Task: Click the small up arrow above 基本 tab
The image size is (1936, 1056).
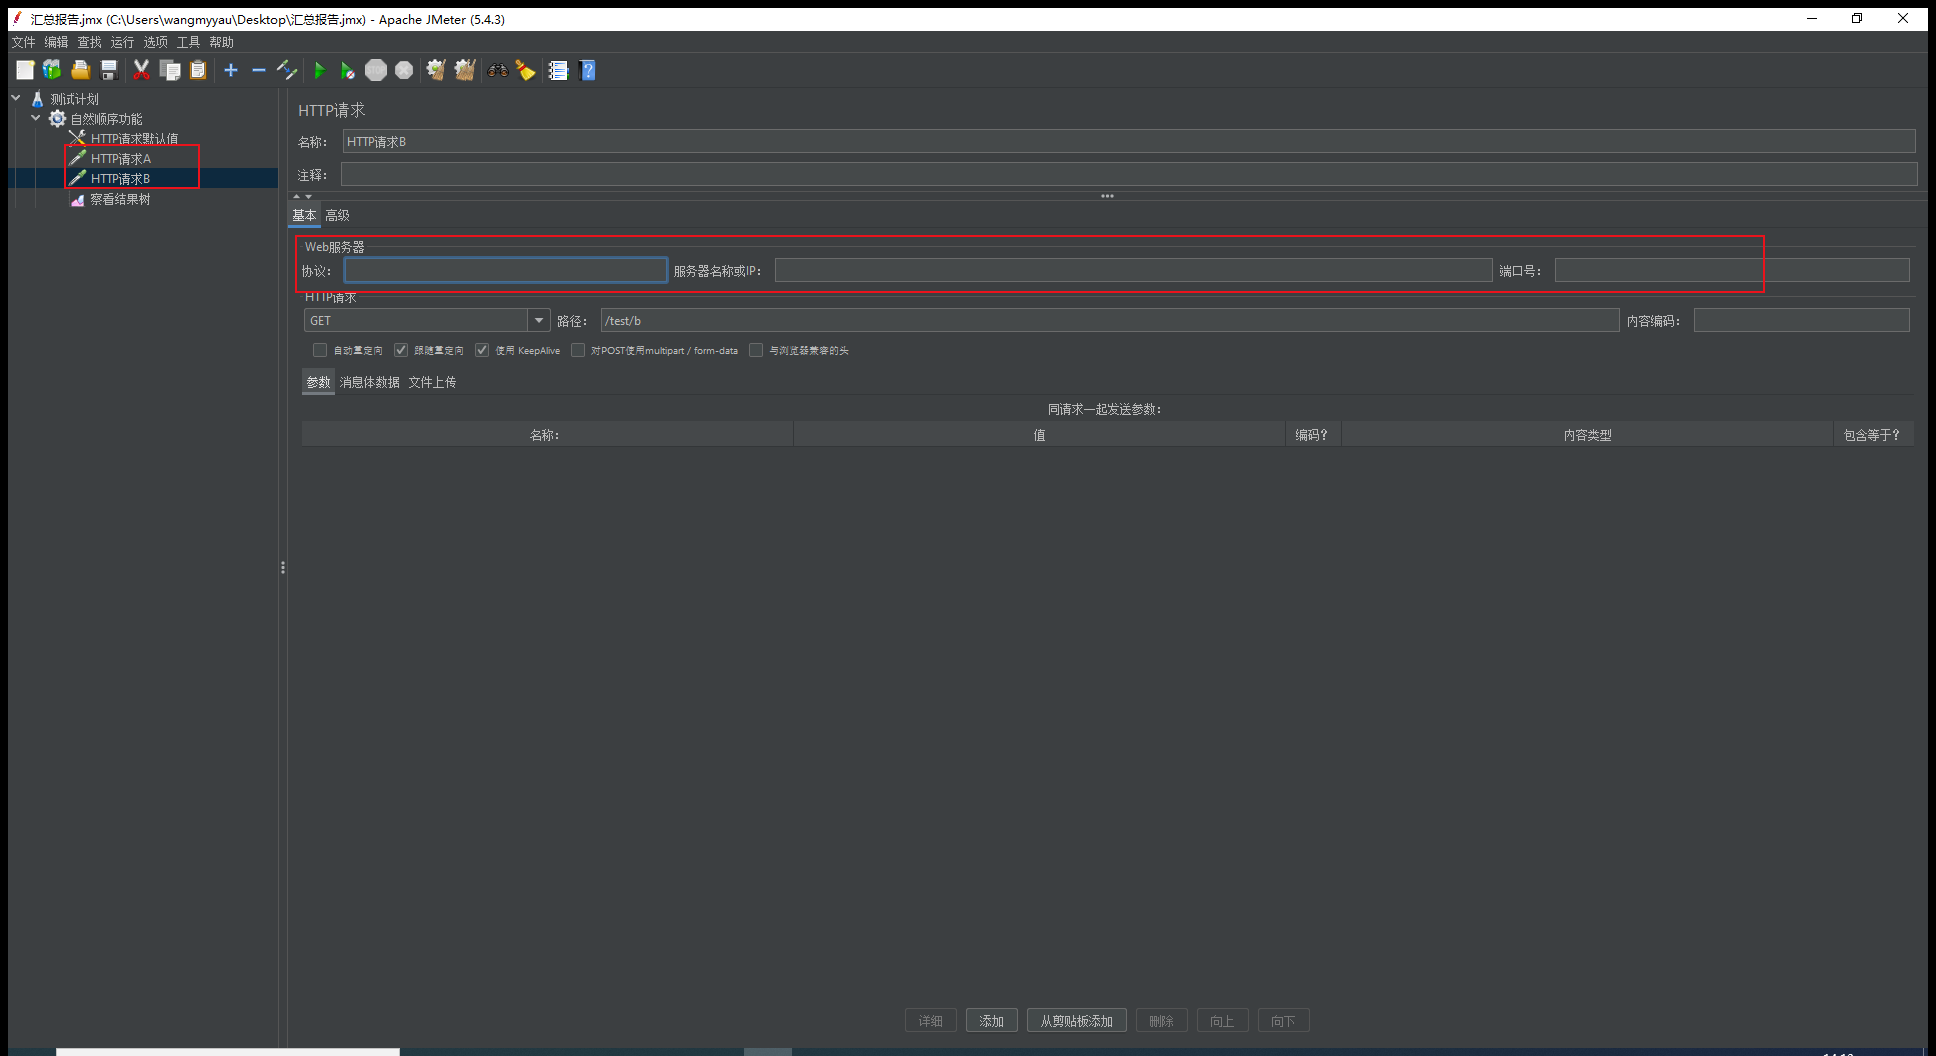Action: [296, 196]
